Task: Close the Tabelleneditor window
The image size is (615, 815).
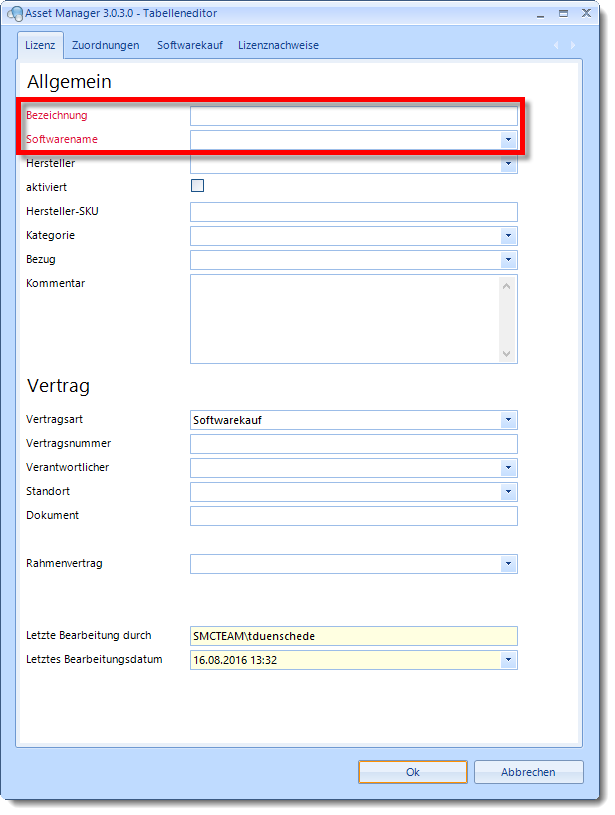Action: (x=586, y=13)
